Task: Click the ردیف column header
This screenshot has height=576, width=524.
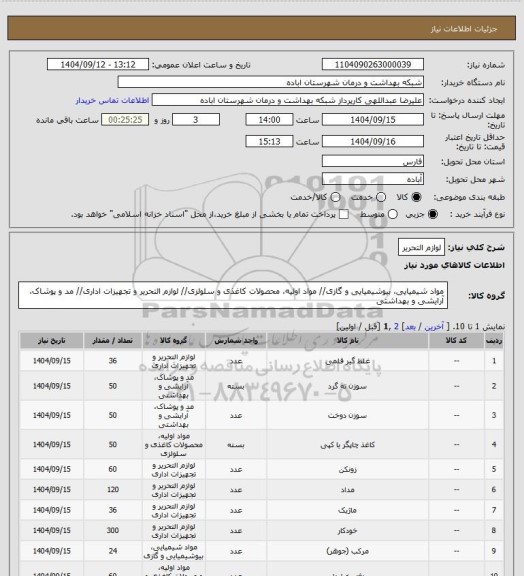Action: [x=494, y=341]
